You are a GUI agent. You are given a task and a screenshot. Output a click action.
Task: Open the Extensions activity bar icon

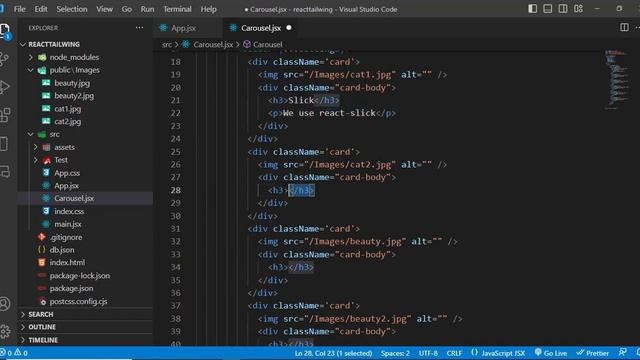point(4,116)
